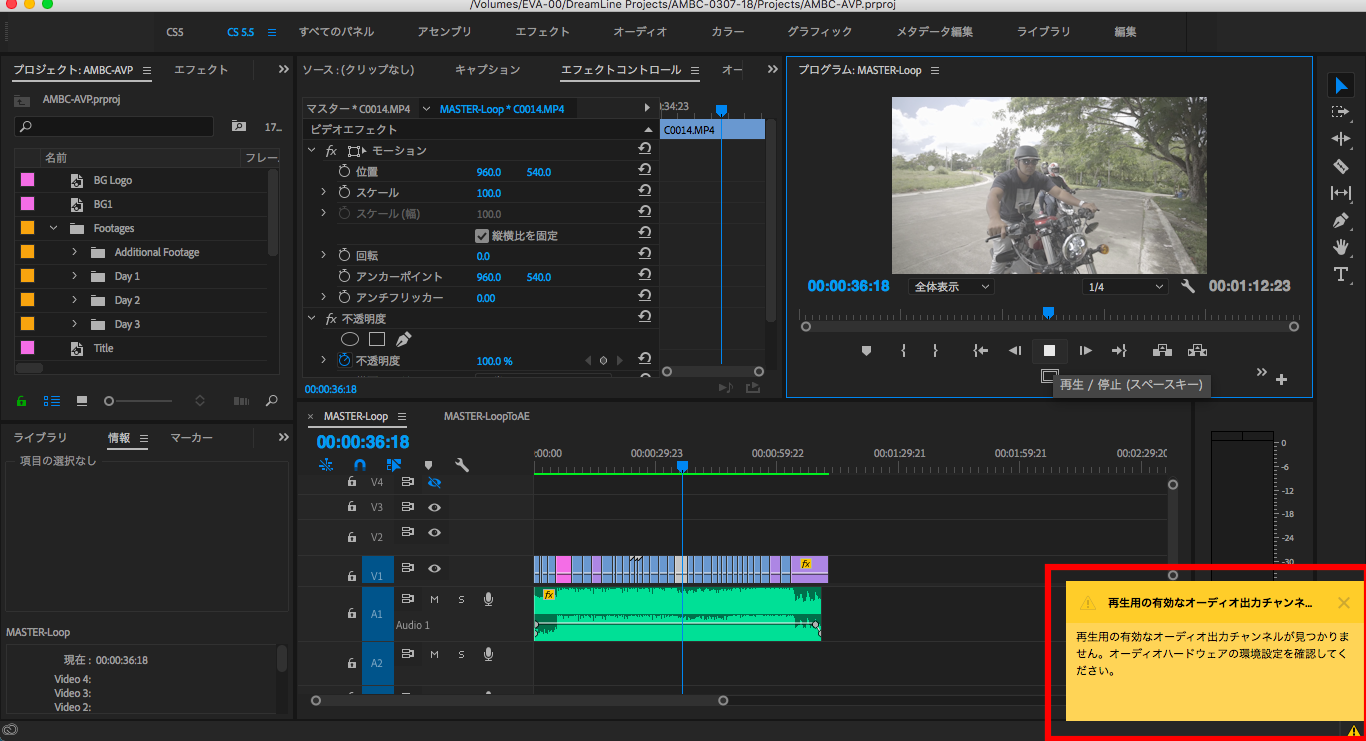1366x741 pixels.
Task: Open the MASTER-LoopToAE sequence tab
Action: click(x=486, y=416)
